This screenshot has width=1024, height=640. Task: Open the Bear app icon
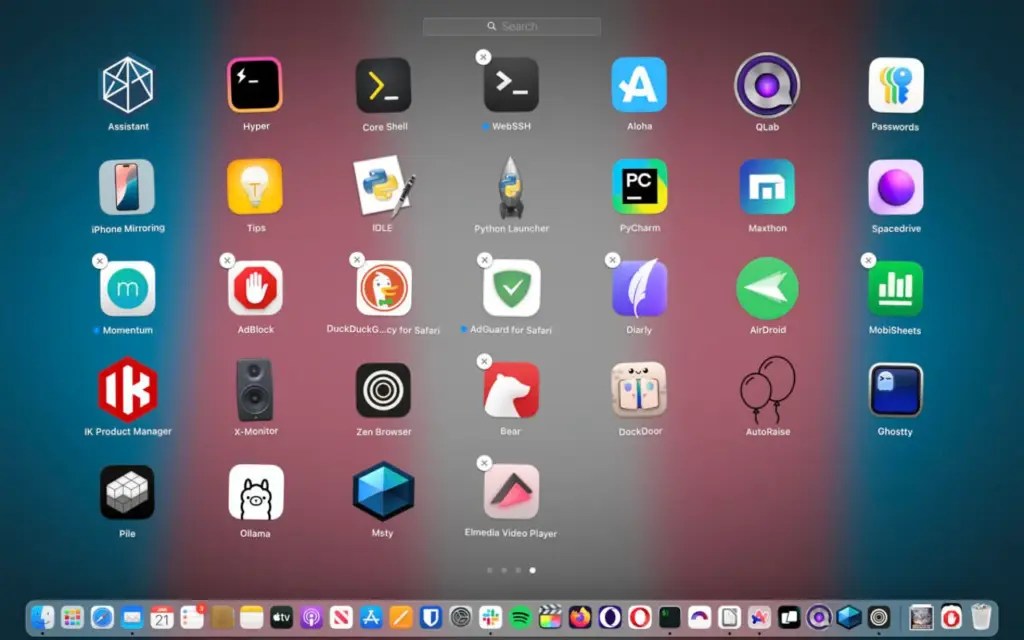pyautogui.click(x=511, y=390)
